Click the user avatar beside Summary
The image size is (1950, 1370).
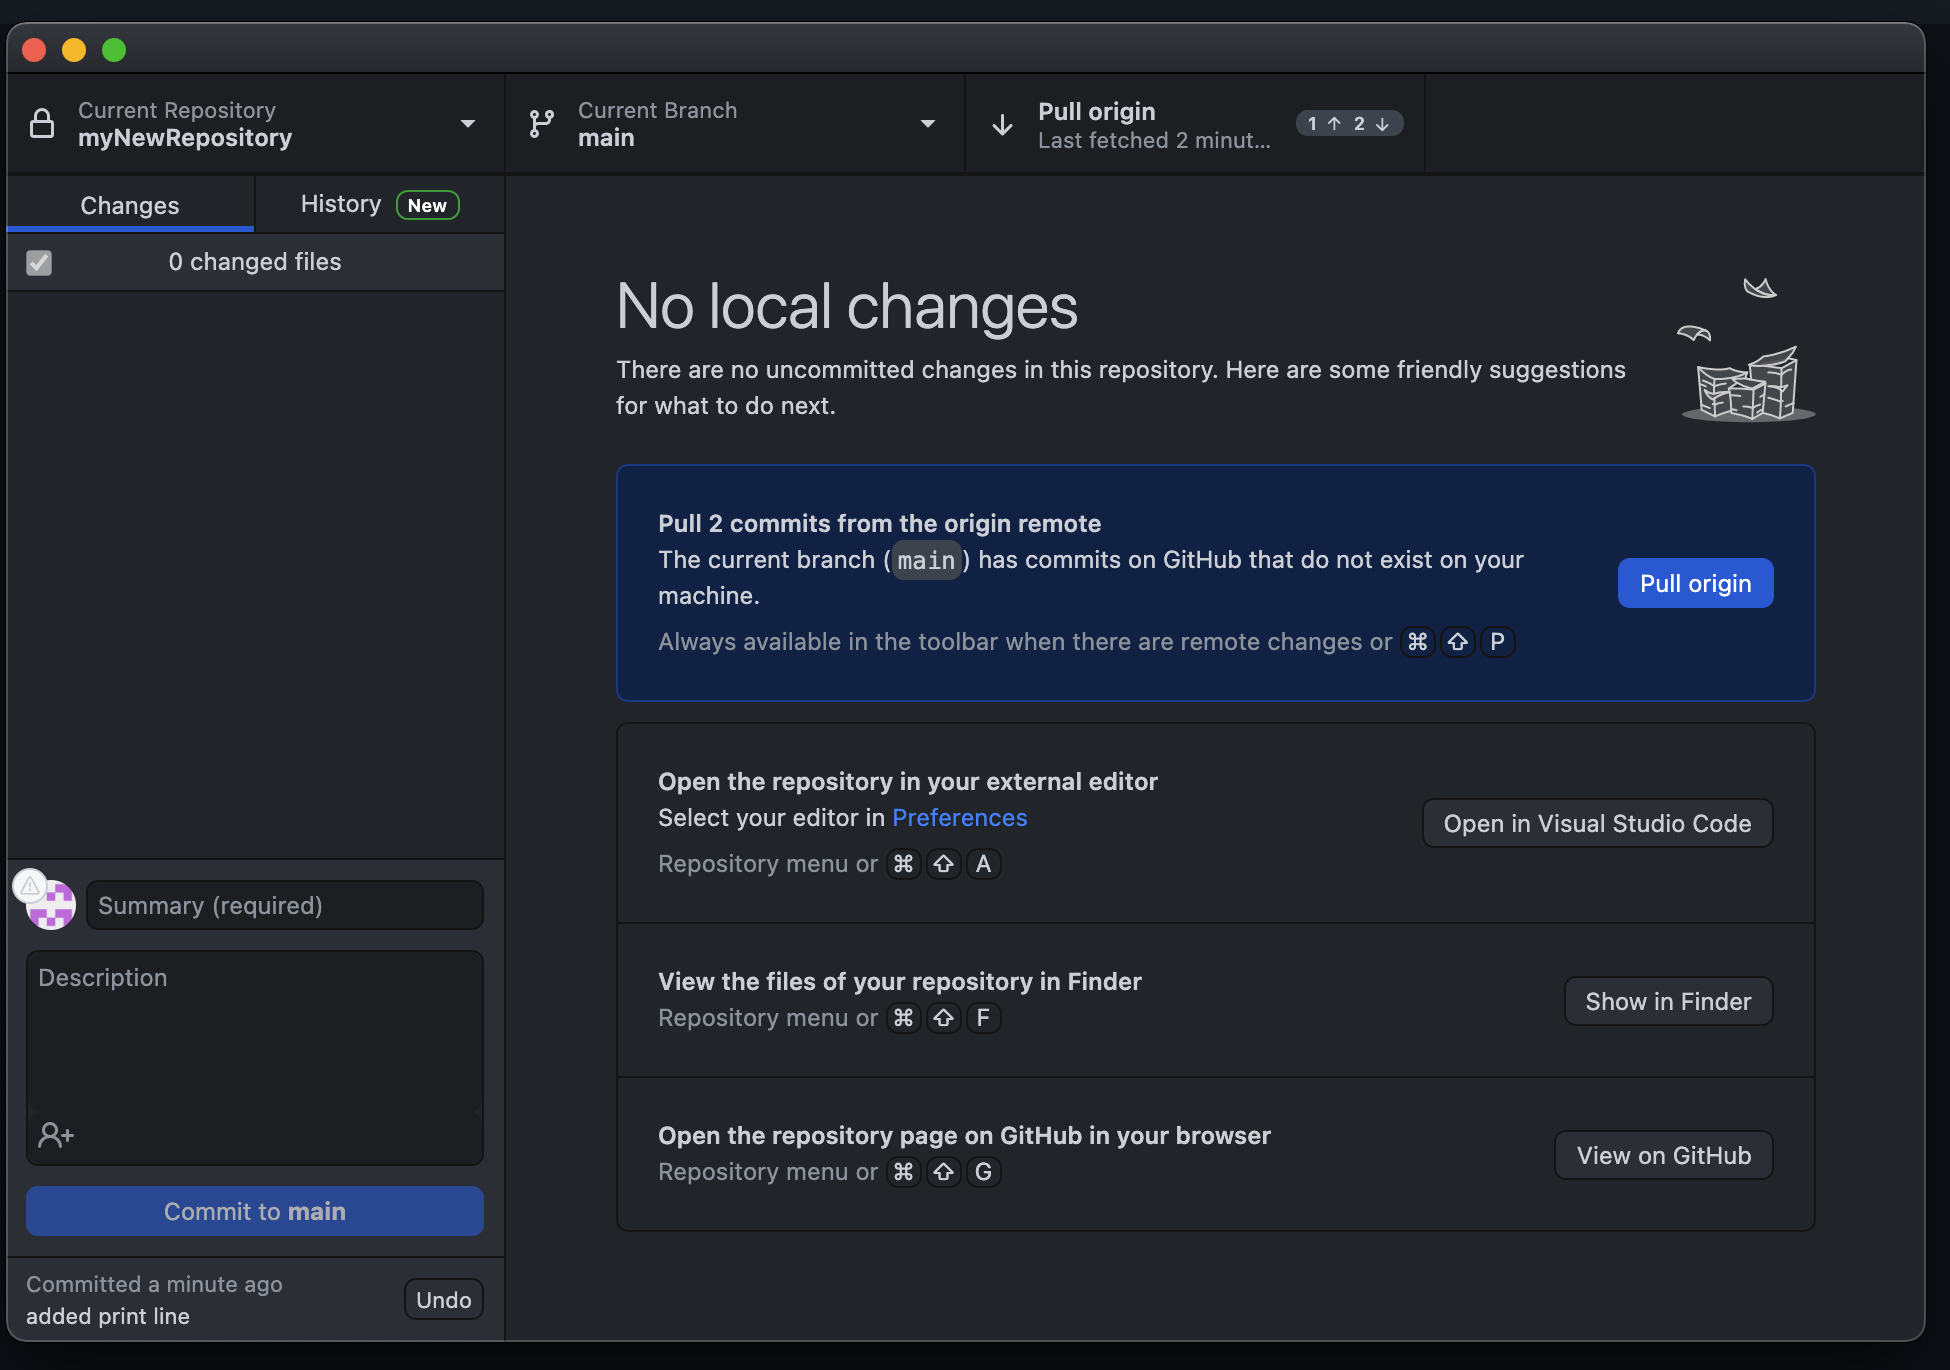click(x=52, y=906)
